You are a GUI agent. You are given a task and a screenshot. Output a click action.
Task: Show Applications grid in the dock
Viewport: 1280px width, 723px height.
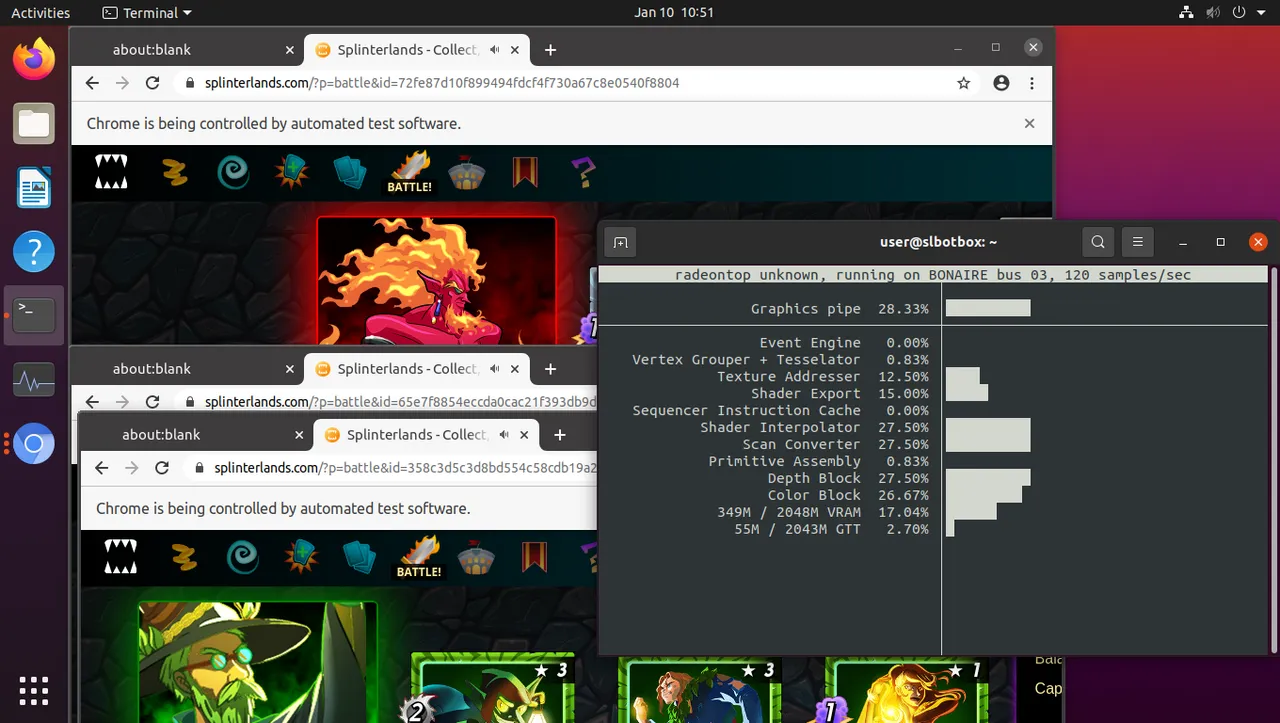(34, 690)
